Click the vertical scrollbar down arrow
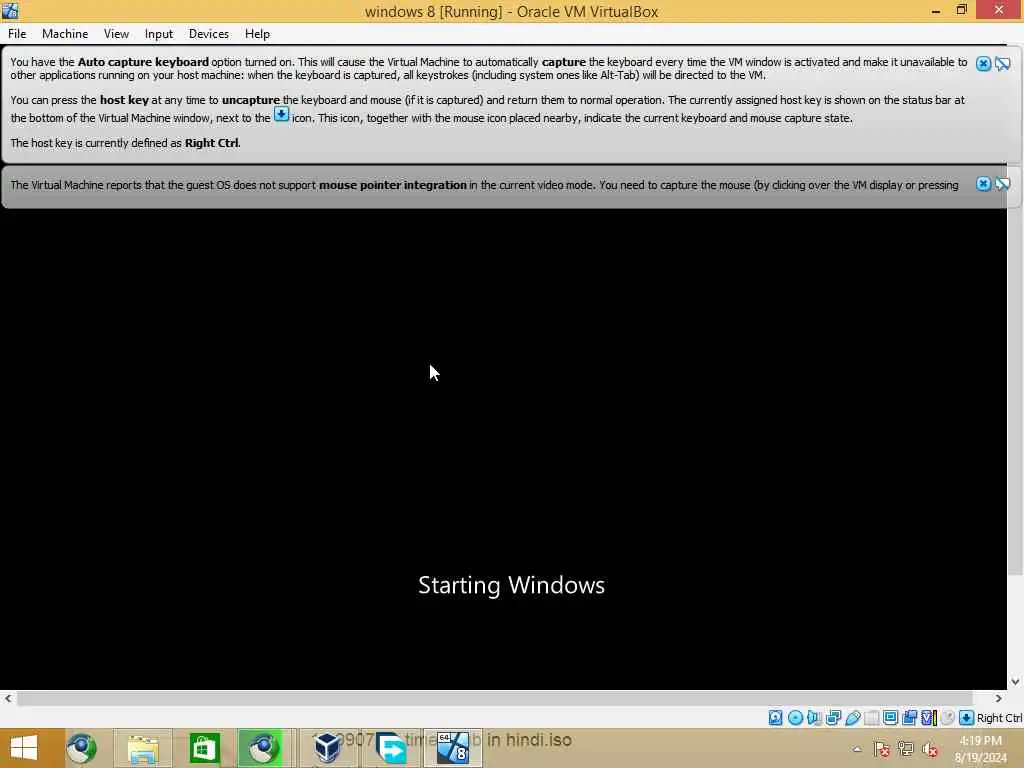 point(1015,681)
